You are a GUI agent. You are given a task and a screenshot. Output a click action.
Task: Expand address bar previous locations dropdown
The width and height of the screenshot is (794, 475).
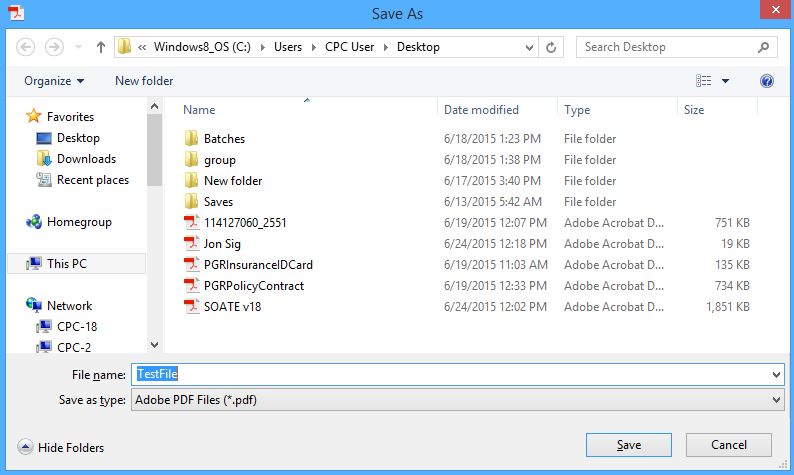pyautogui.click(x=529, y=48)
